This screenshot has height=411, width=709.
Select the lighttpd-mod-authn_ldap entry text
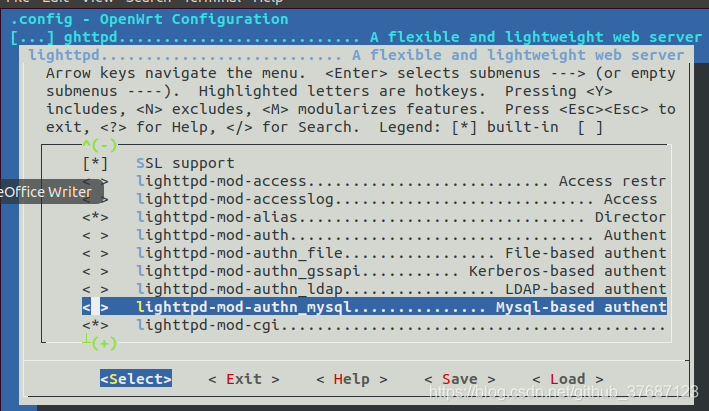click(240, 290)
